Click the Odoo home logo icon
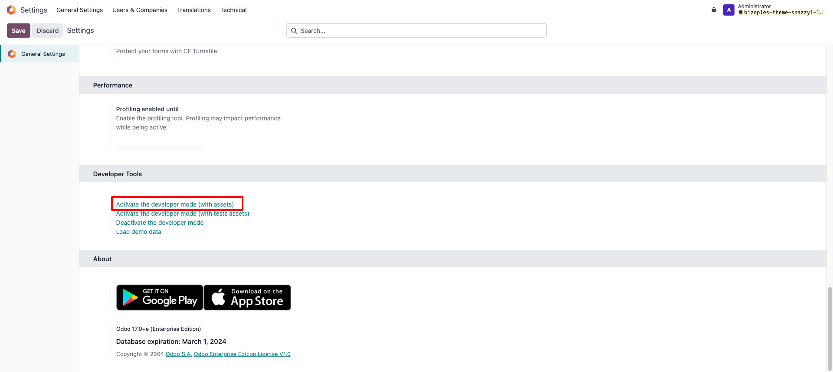 tap(11, 10)
